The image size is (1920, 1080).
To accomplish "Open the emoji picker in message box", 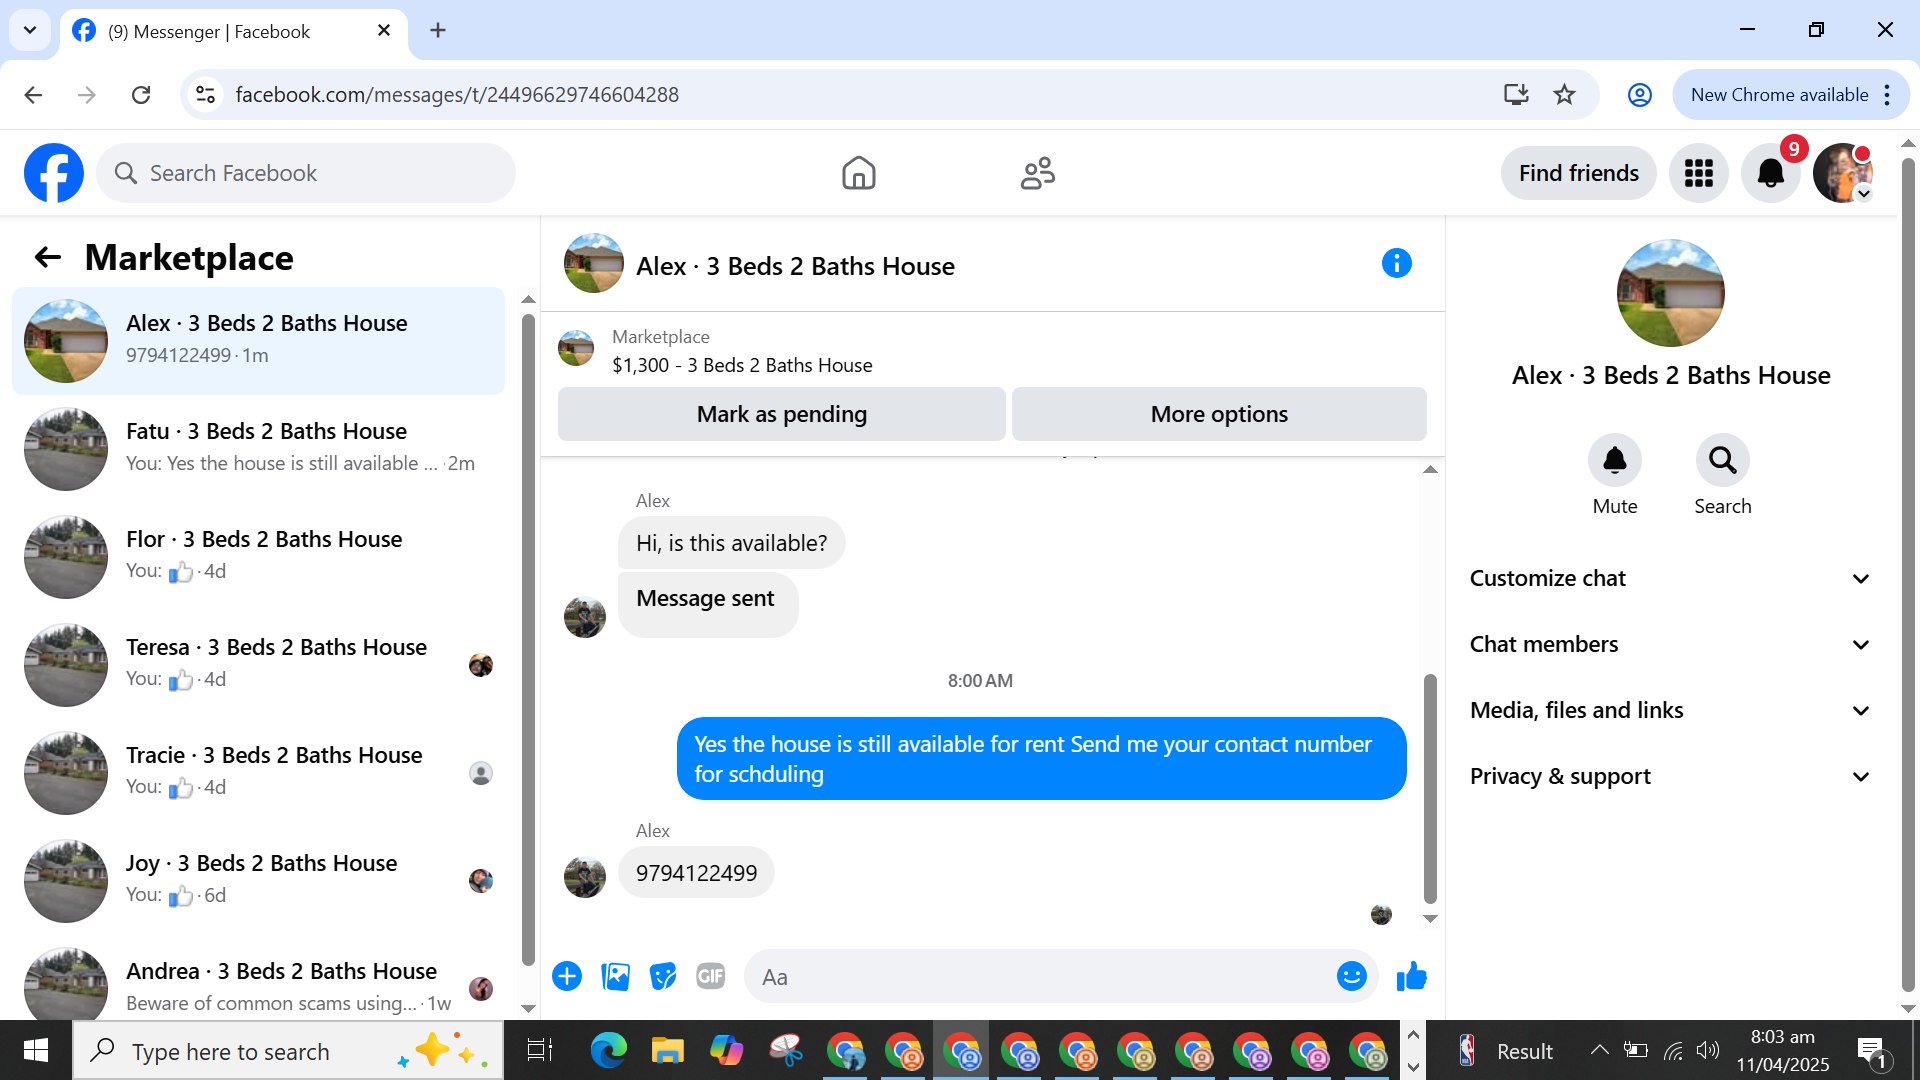I will point(1351,976).
